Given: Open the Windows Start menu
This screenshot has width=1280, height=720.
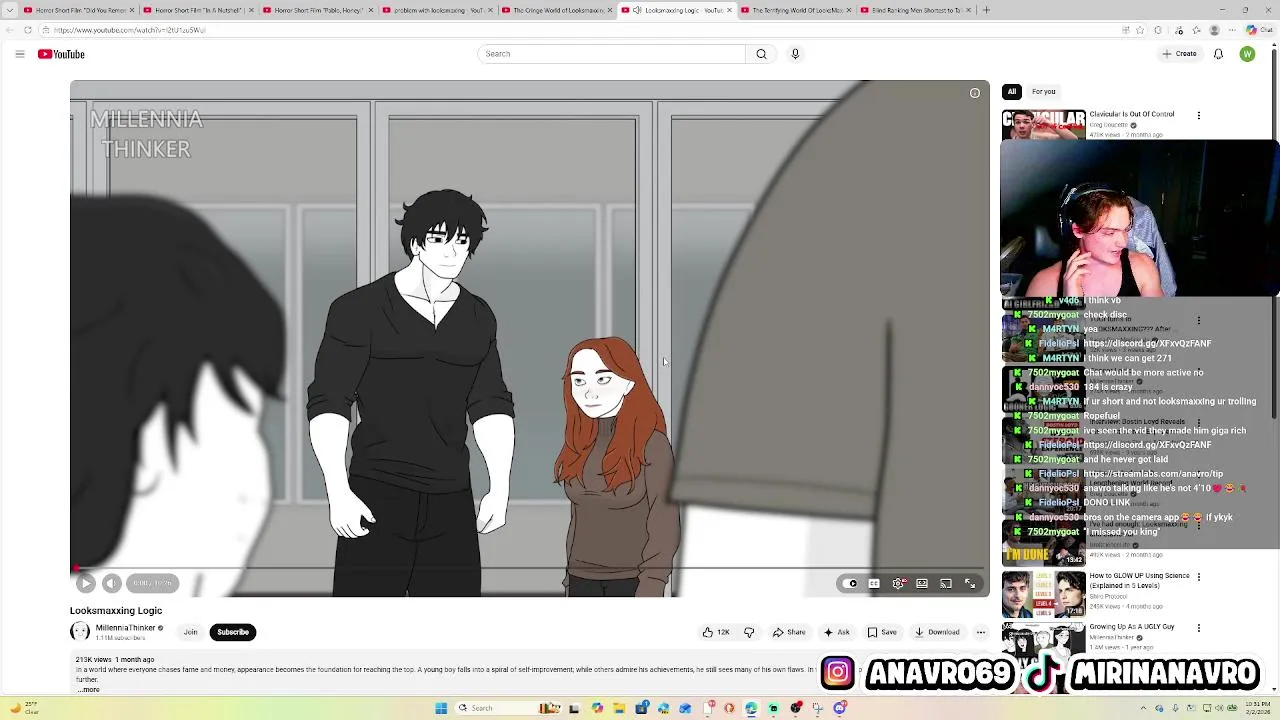Looking at the screenshot, I should [x=441, y=708].
